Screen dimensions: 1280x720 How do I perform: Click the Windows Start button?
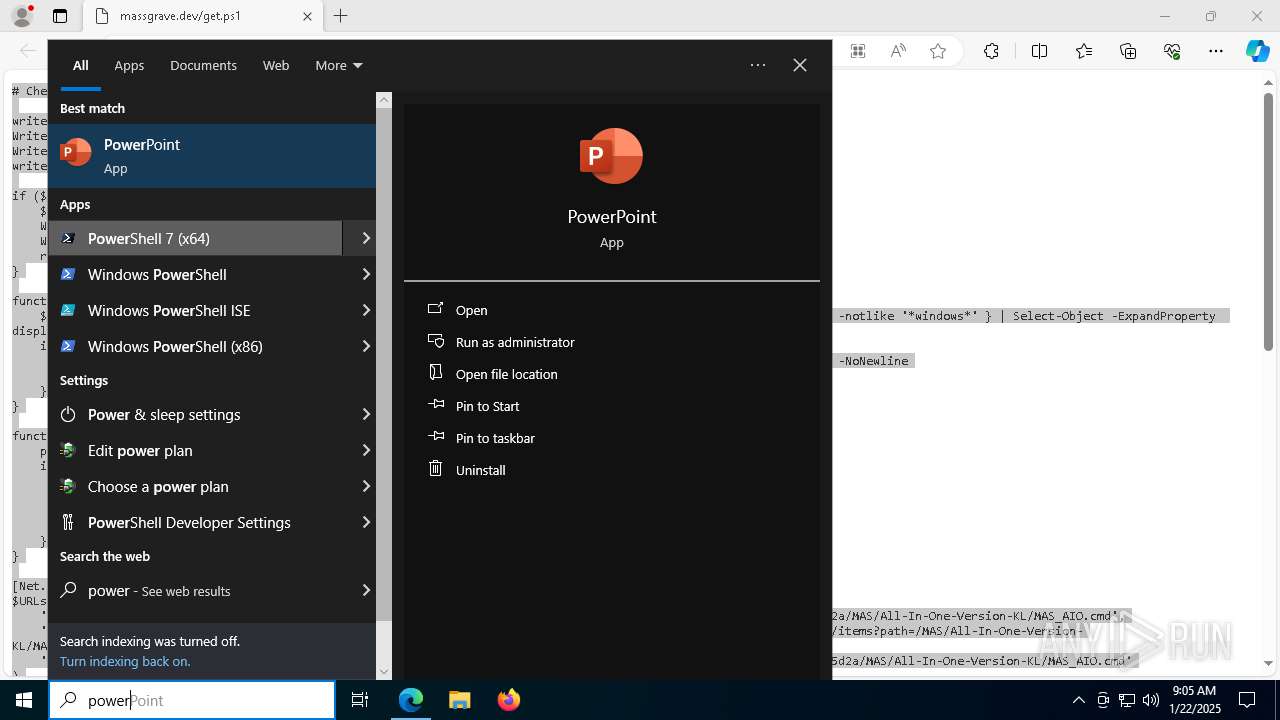click(24, 700)
